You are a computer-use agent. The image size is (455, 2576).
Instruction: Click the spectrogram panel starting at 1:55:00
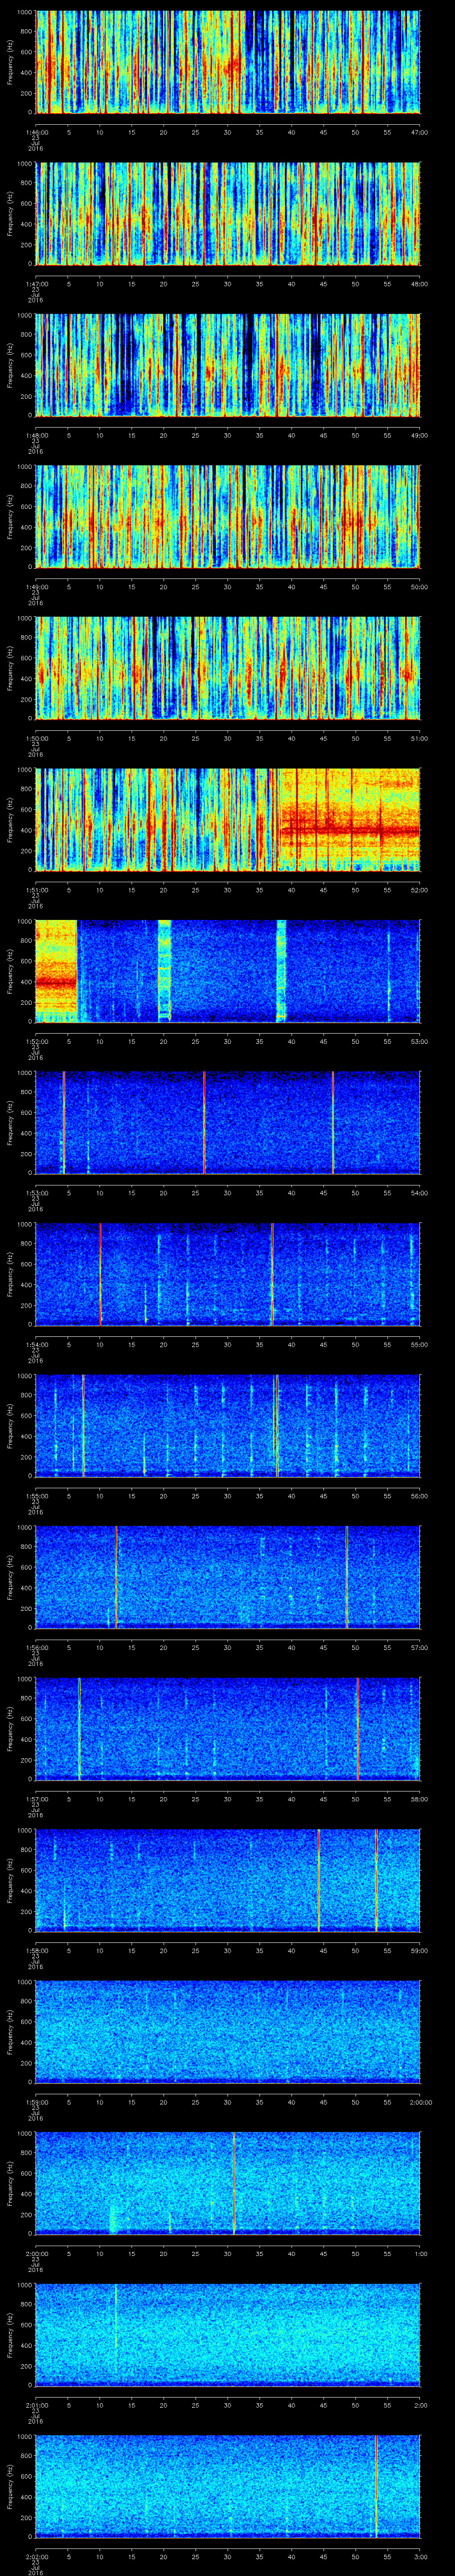pos(228,1425)
